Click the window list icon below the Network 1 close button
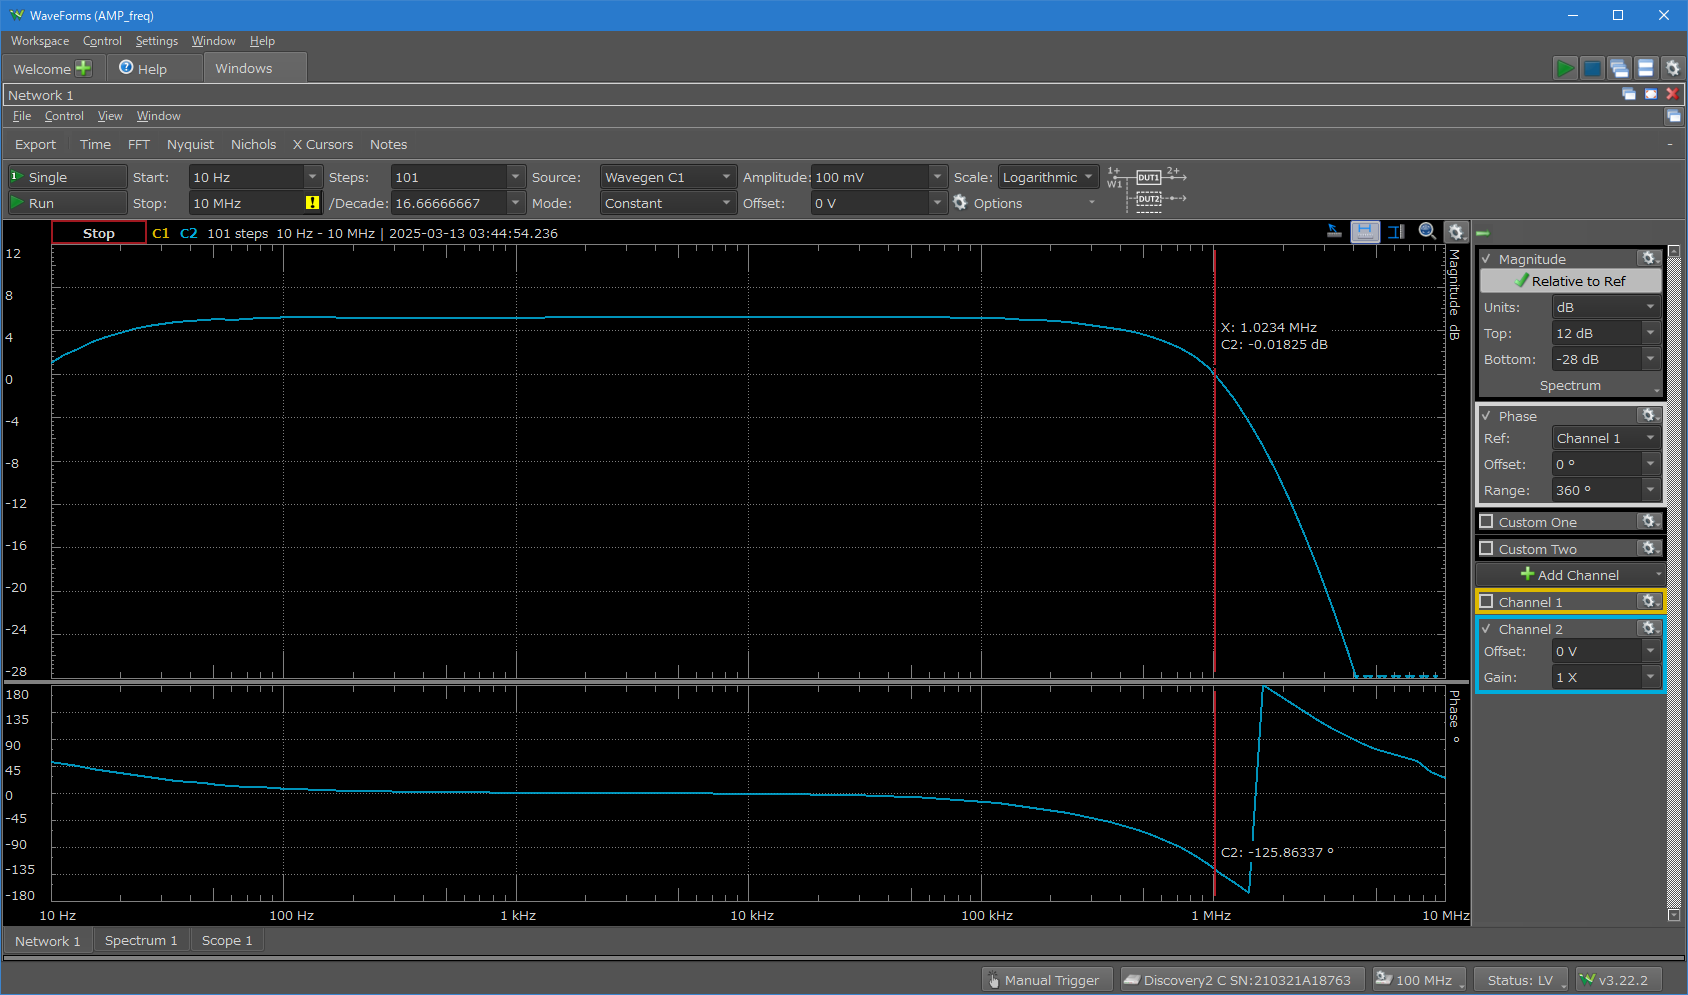 coord(1674,116)
